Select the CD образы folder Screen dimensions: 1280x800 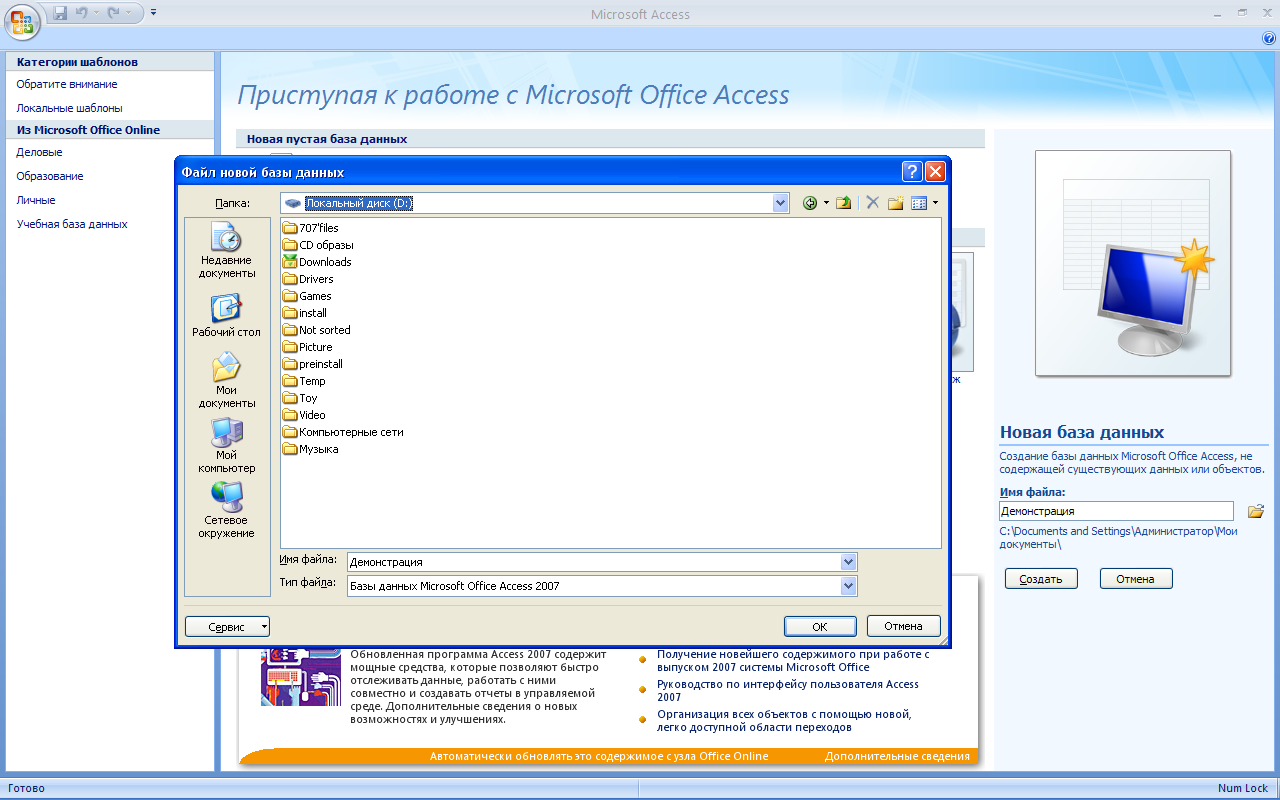[318, 245]
